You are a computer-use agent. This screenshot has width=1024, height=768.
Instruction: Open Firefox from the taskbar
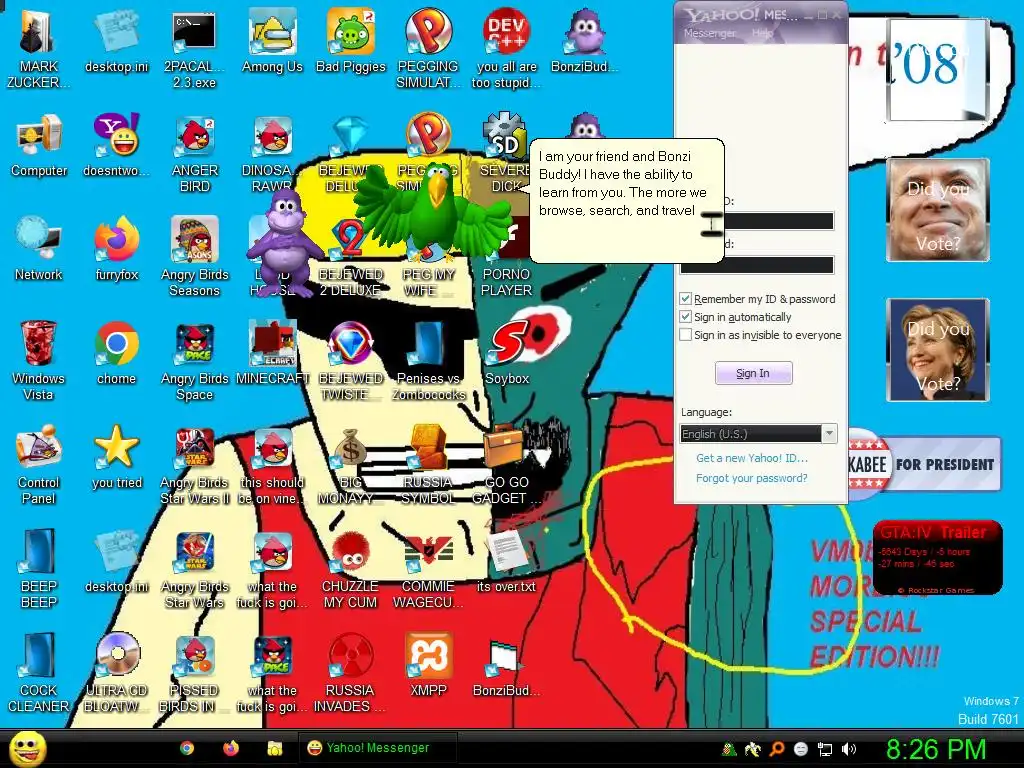(x=231, y=748)
